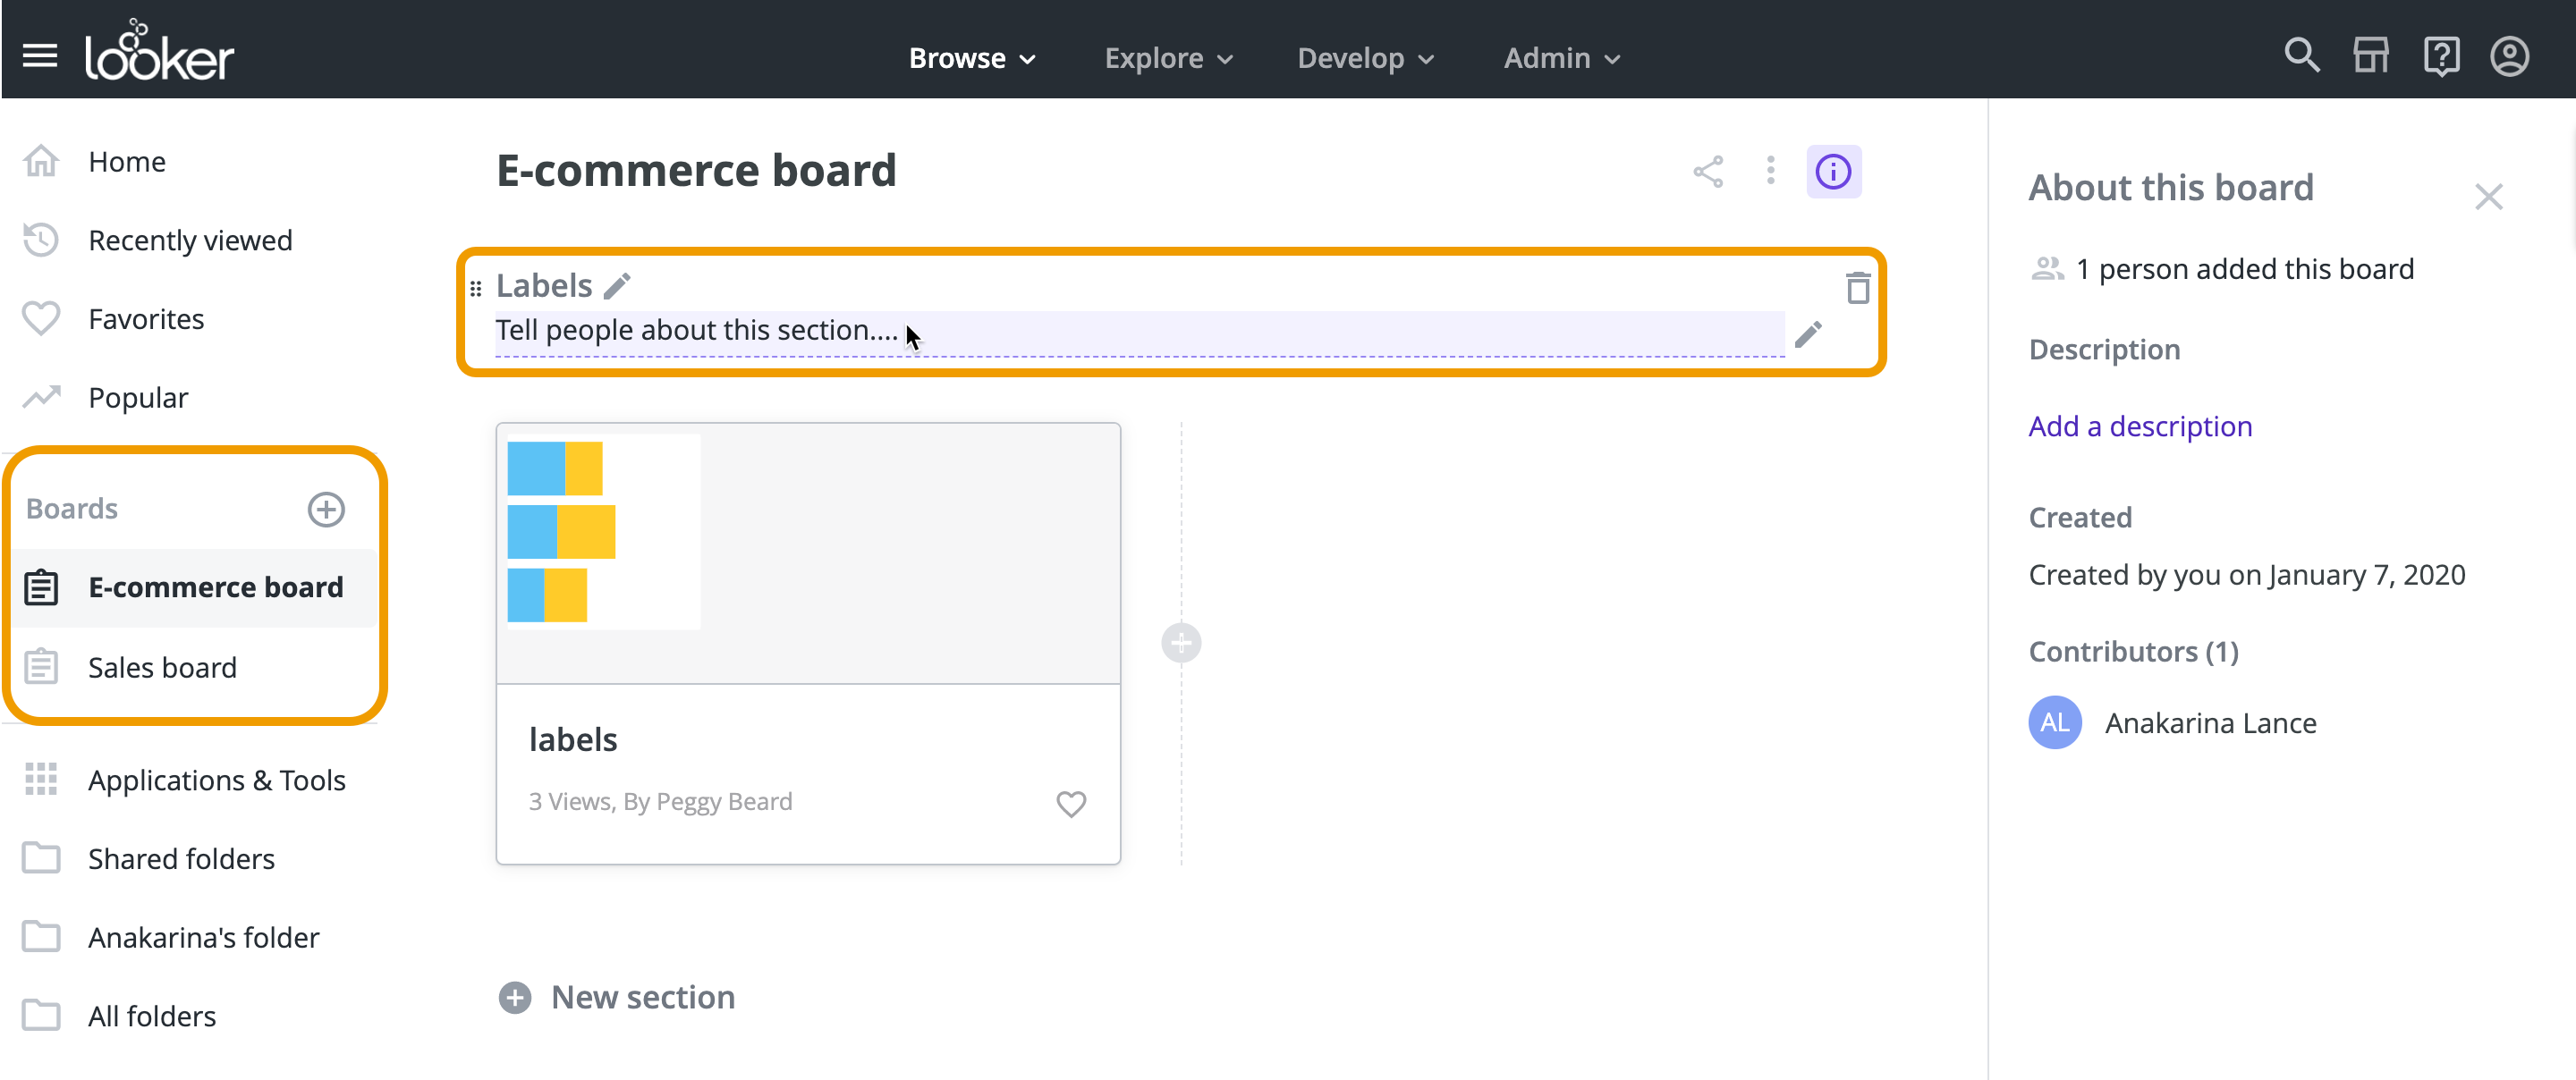Image resolution: width=2576 pixels, height=1080 pixels.
Task: Go to Recently viewed in sidebar
Action: [x=190, y=240]
